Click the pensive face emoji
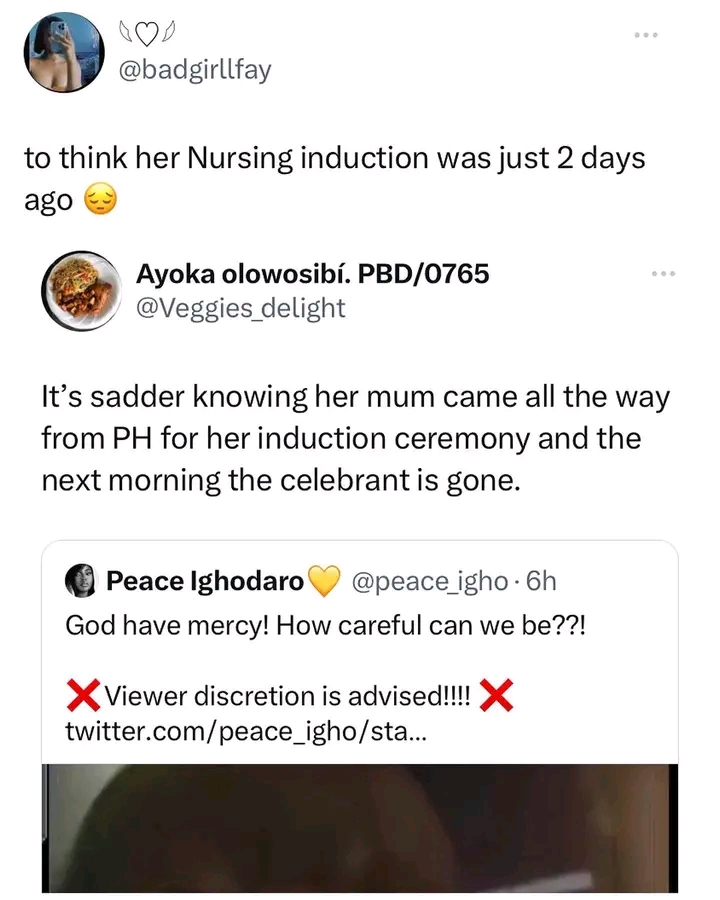 click(102, 201)
